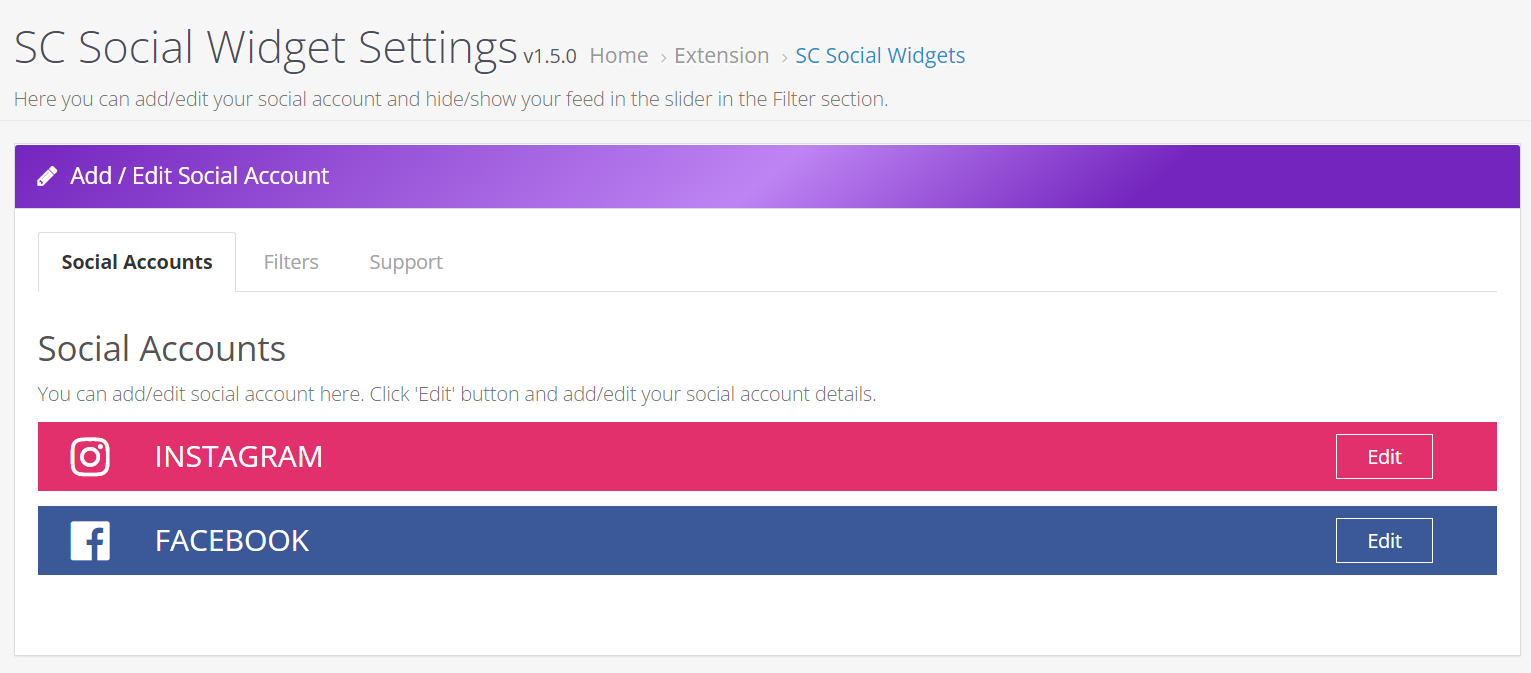Screen dimensions: 1531x673
Task: Switch to the Social Accounts tab
Action: 137,262
